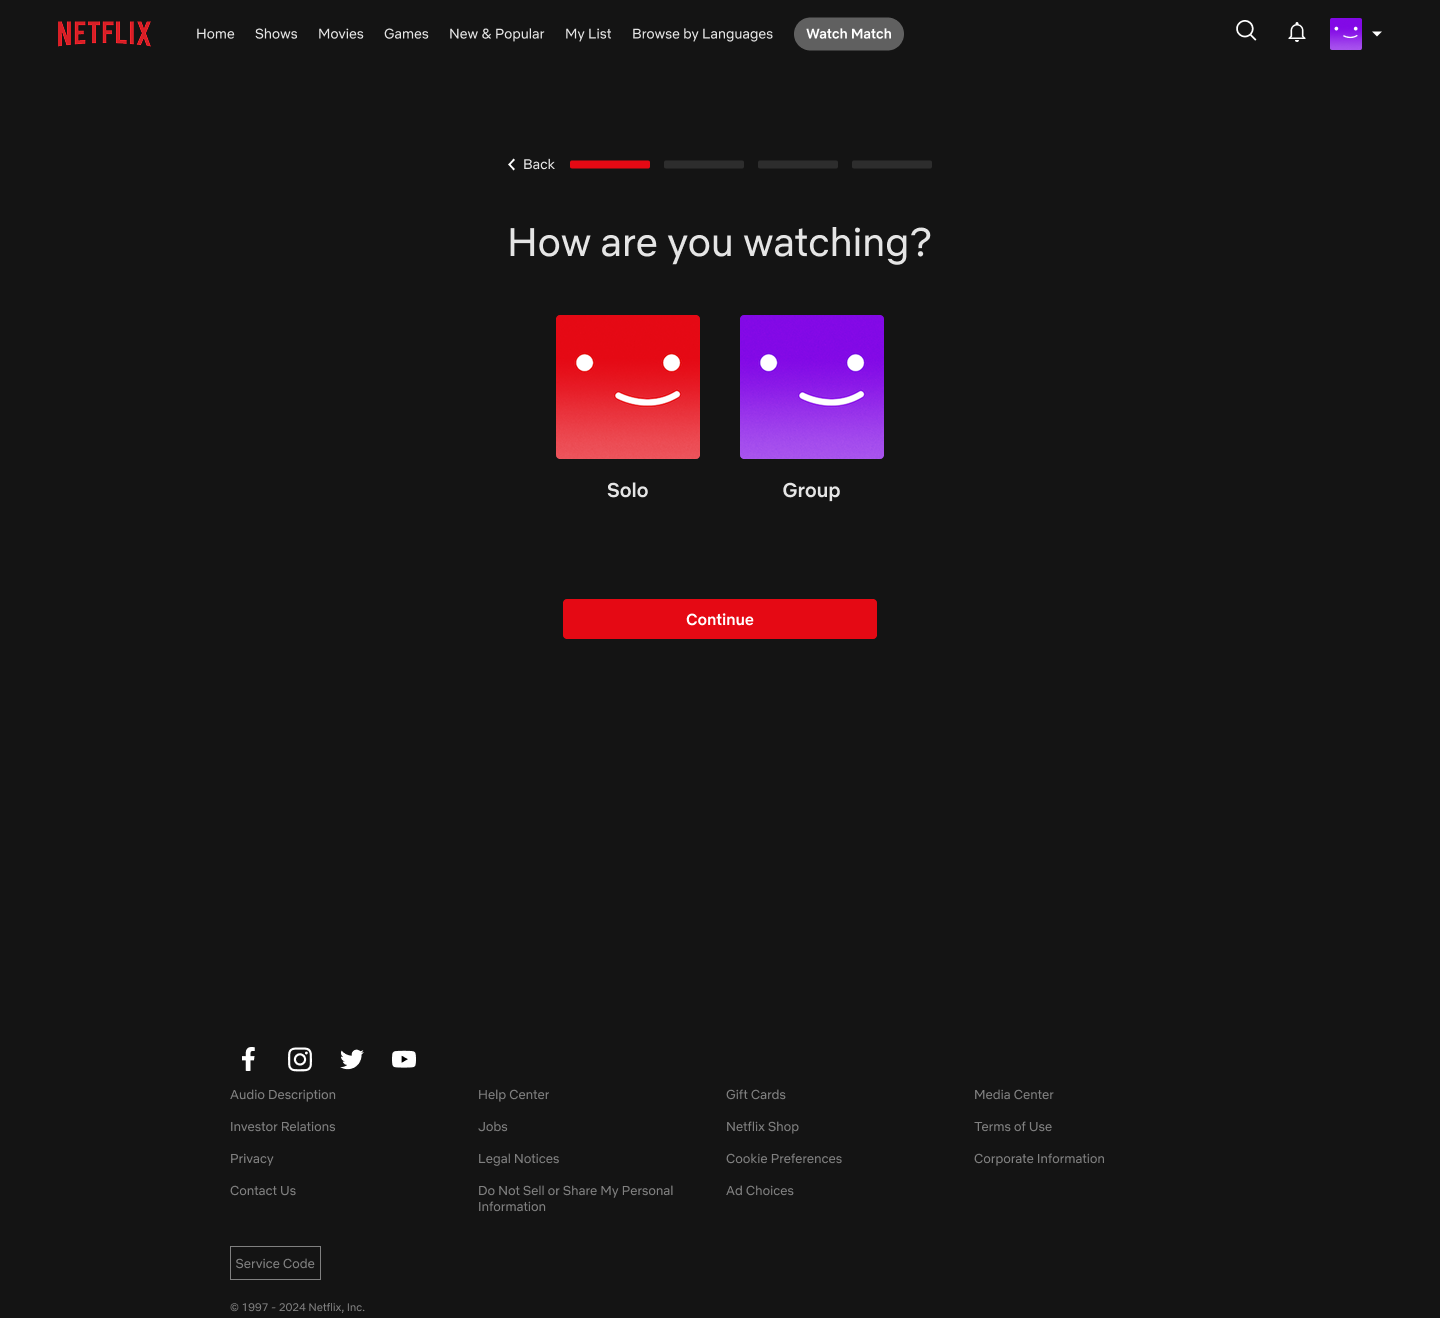Open the Corporate Information link
This screenshot has width=1440, height=1318.
point(1040,1159)
